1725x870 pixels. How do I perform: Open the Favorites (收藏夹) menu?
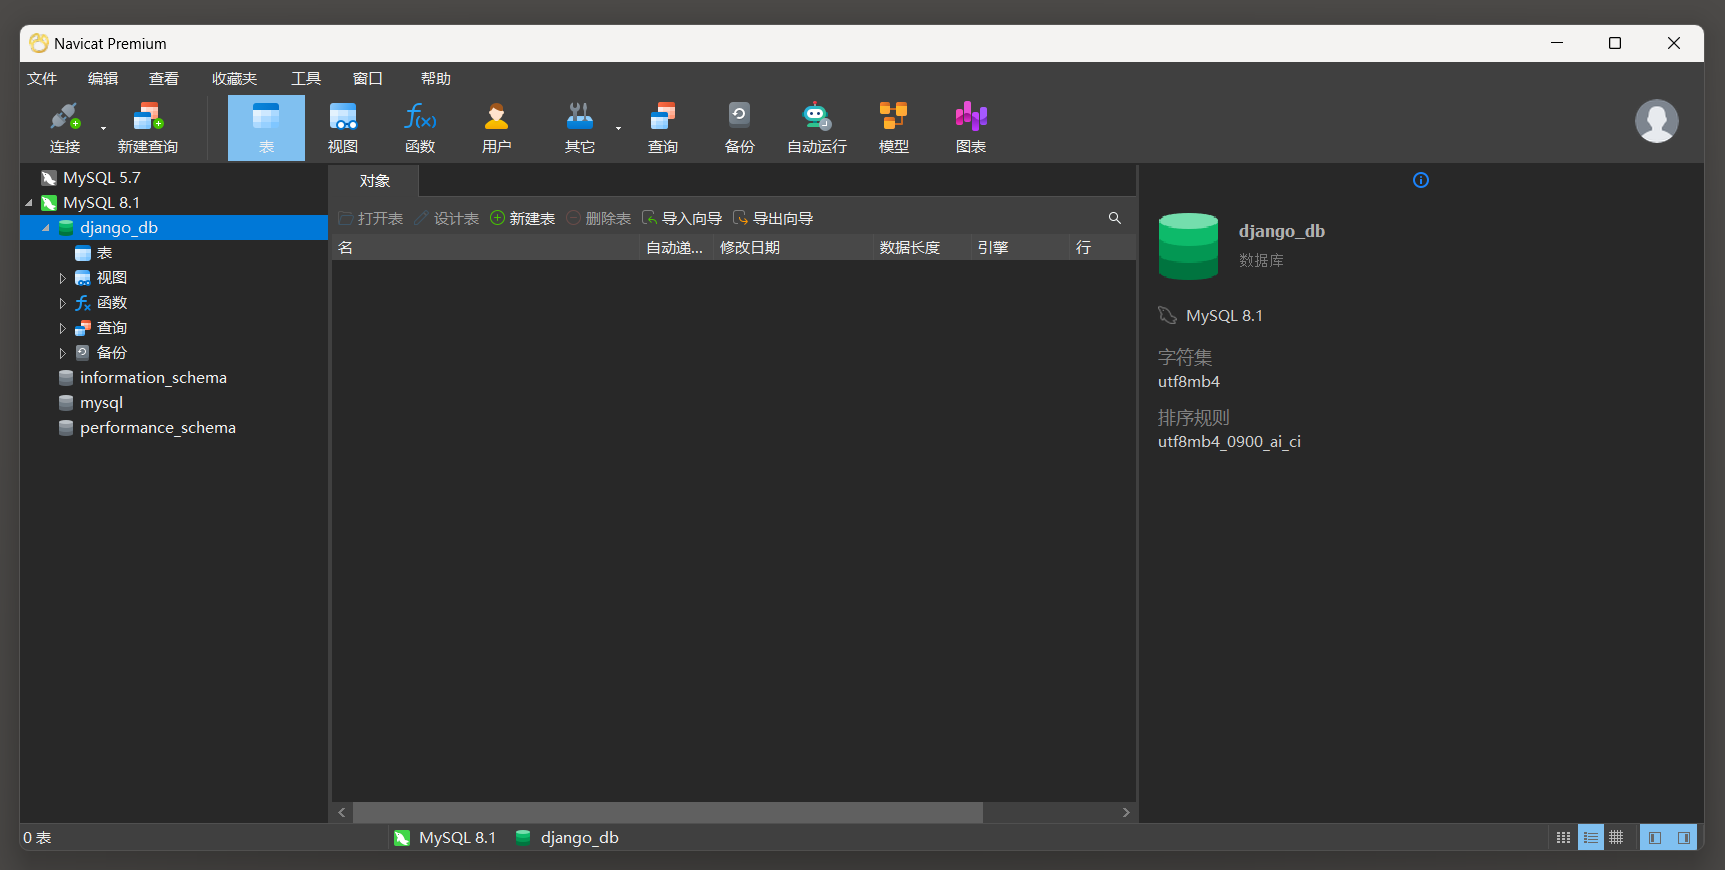tap(235, 79)
